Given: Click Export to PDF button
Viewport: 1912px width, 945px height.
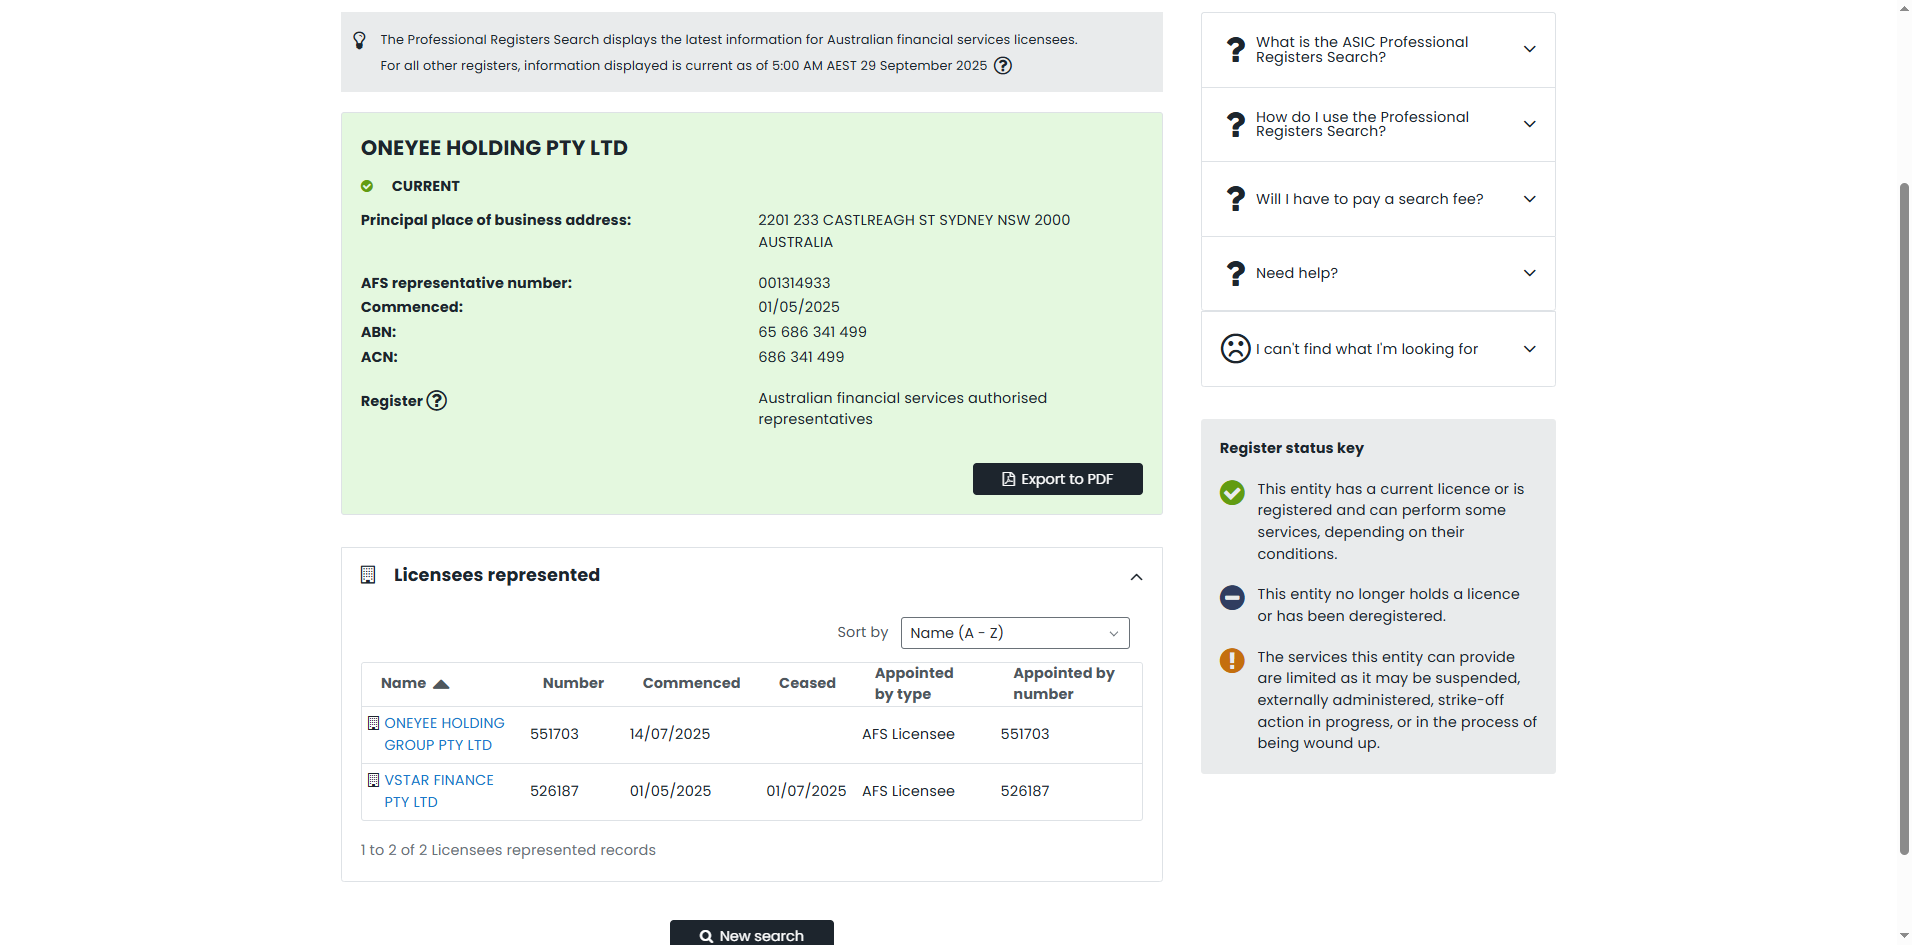Looking at the screenshot, I should click(x=1057, y=479).
